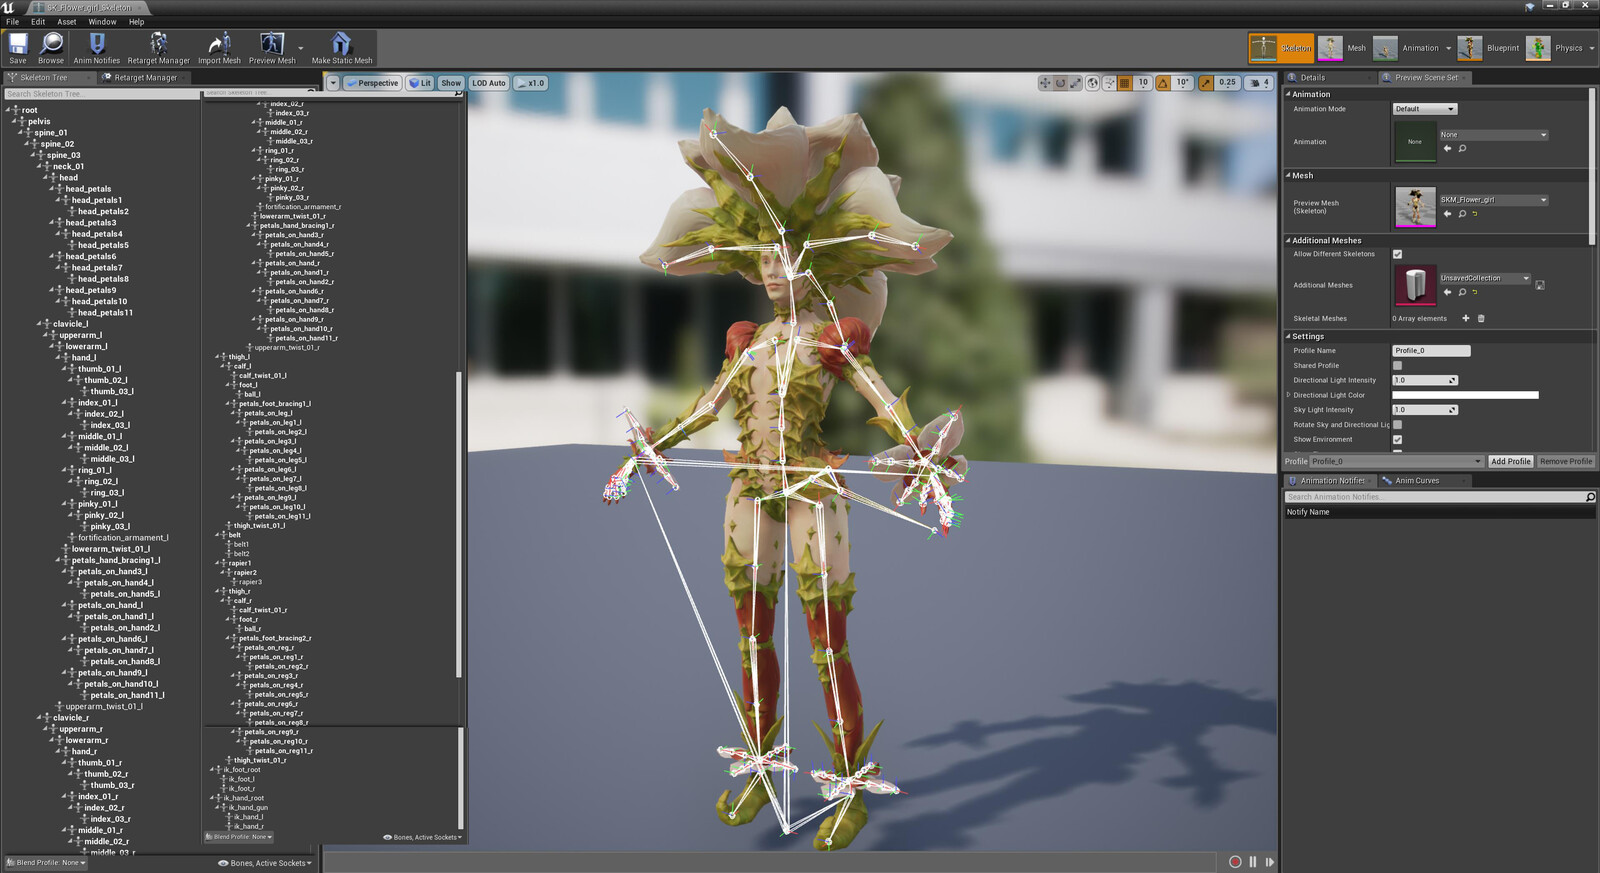
Task: Click the Remove Profile button
Action: point(1566,461)
